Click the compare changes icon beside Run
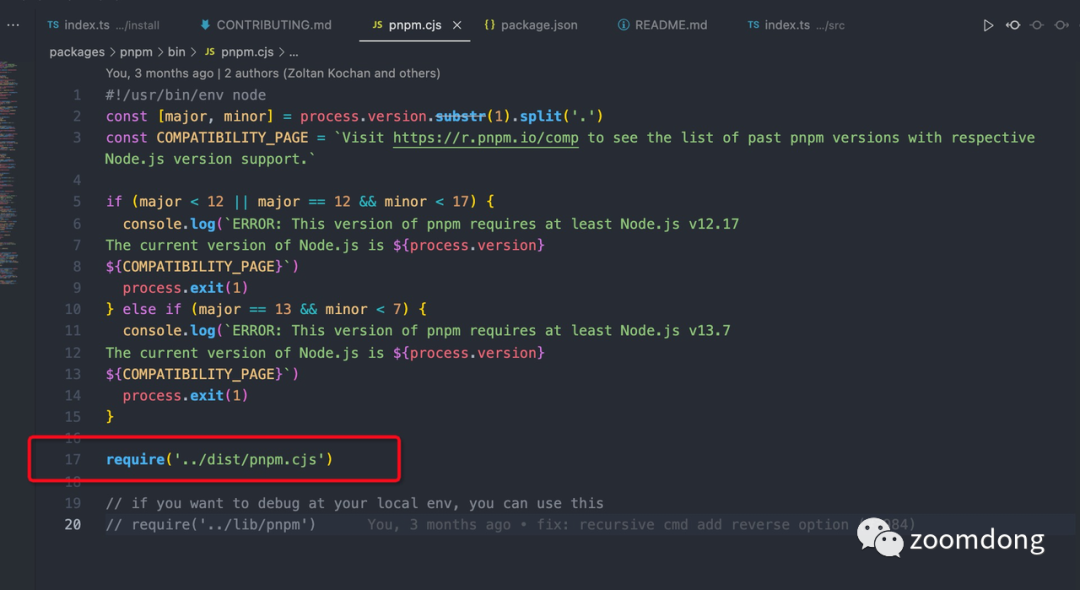This screenshot has height=590, width=1080. (1013, 25)
